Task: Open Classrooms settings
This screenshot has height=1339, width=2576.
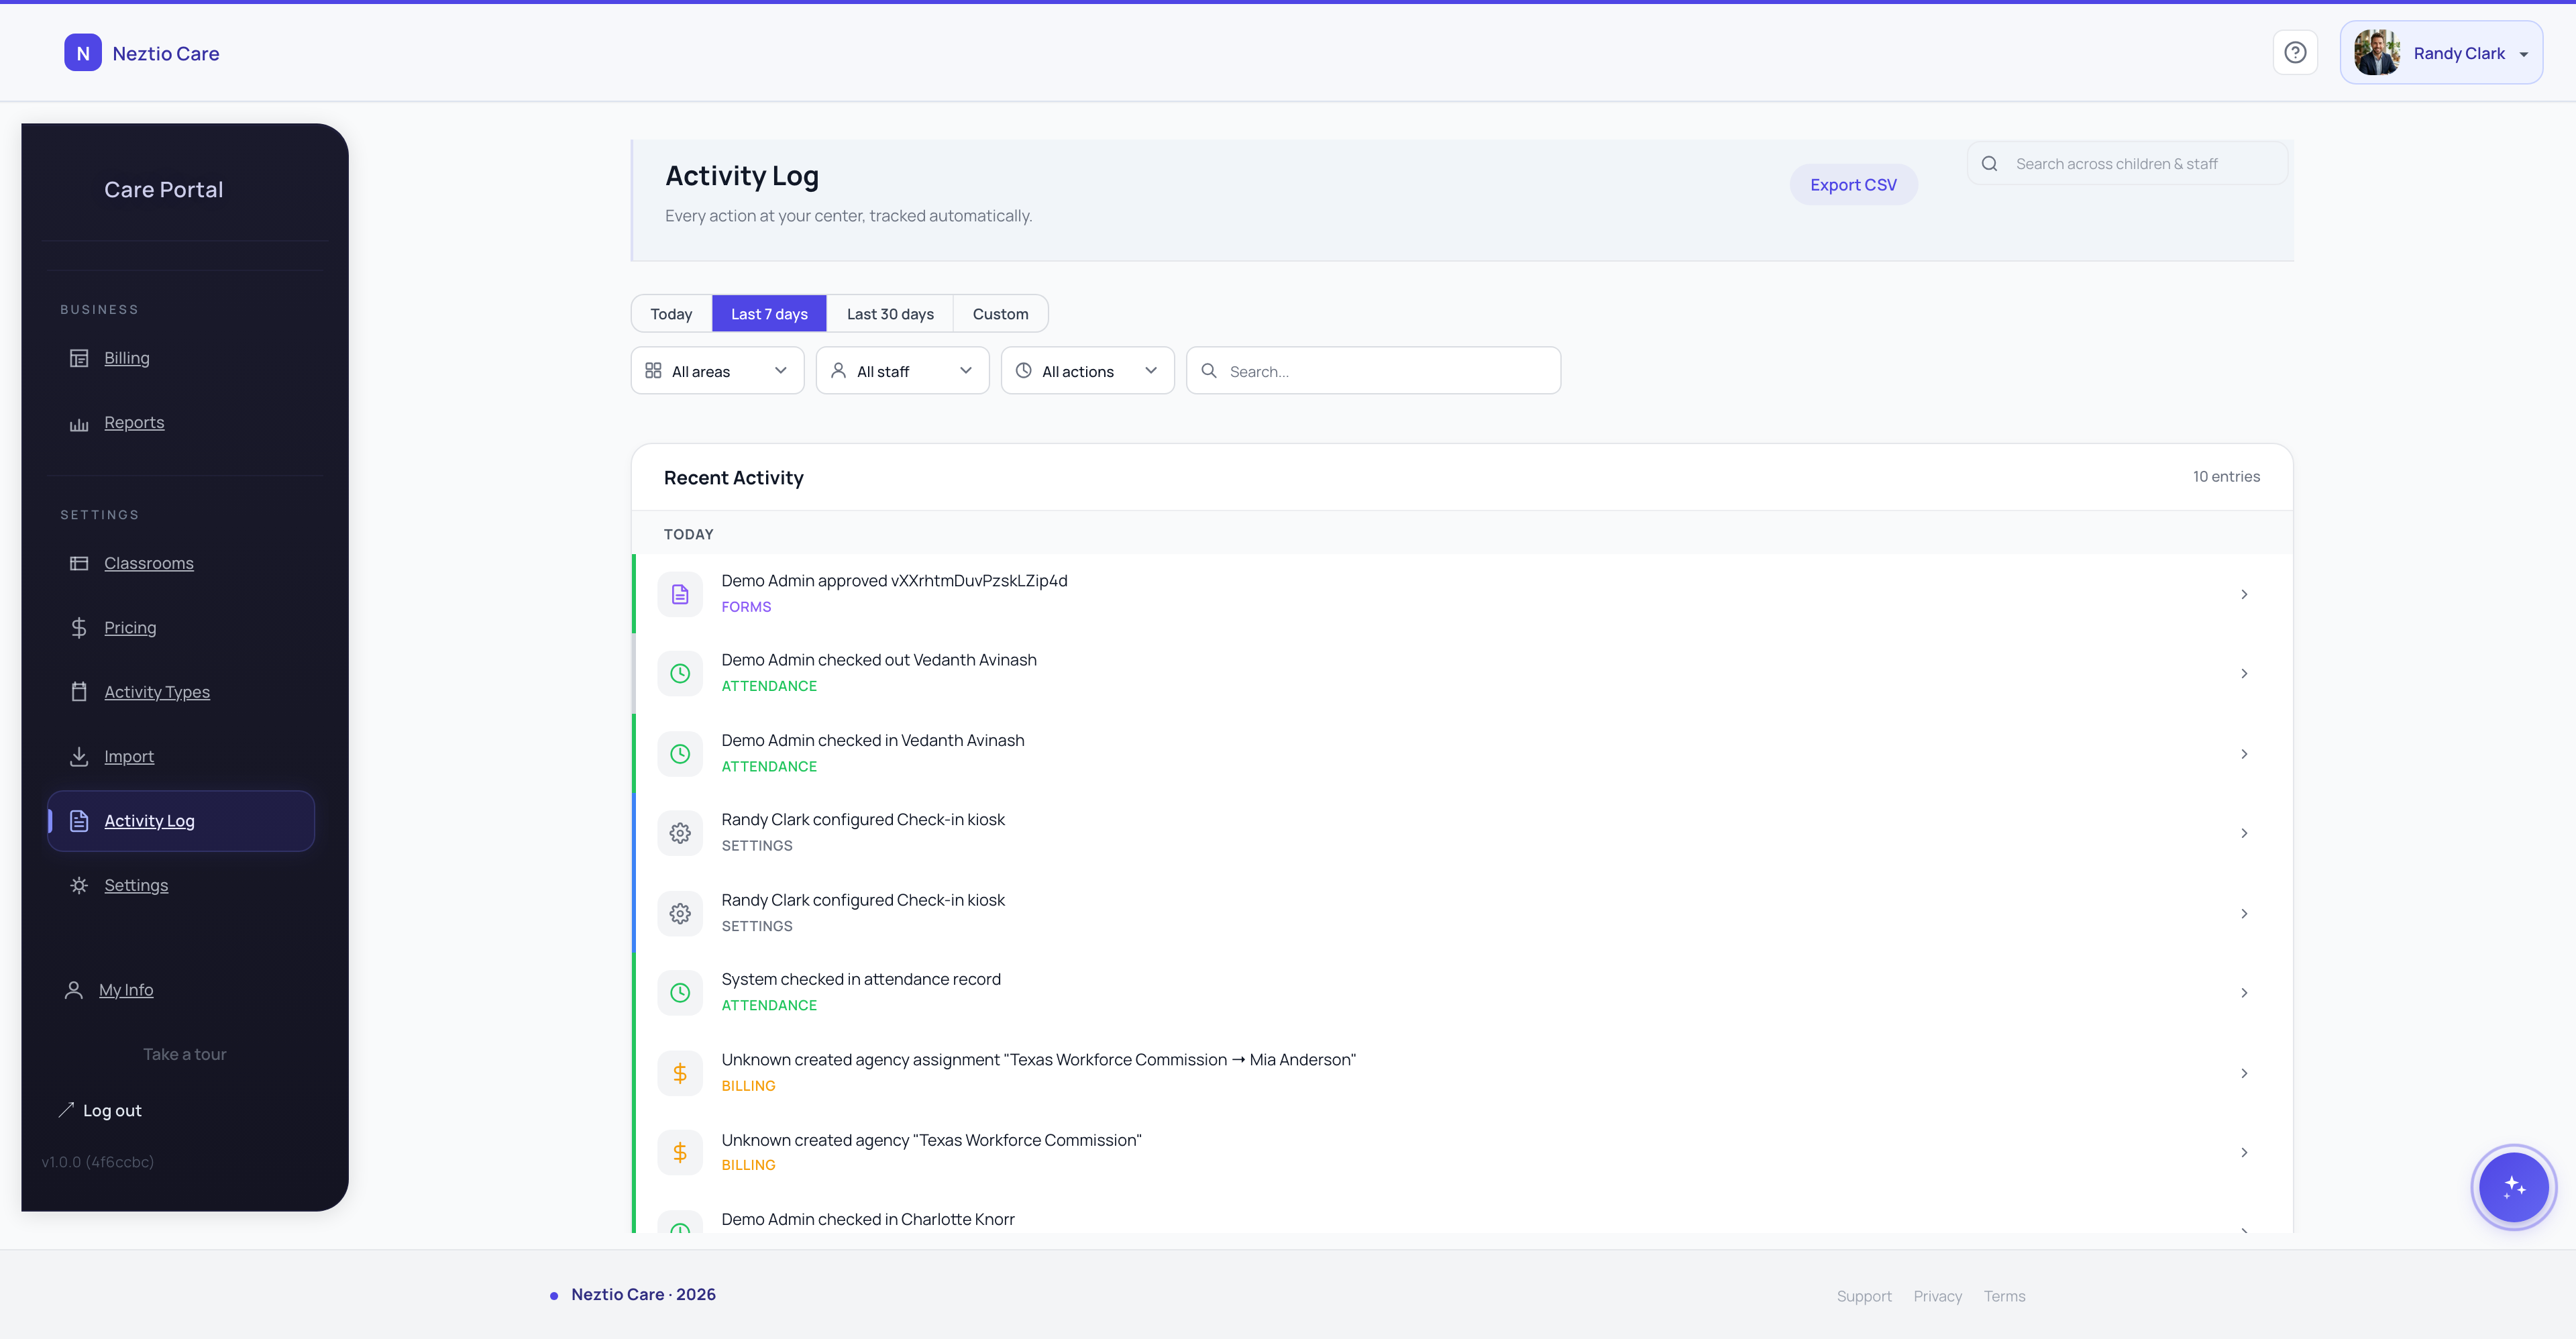Action: [x=149, y=563]
